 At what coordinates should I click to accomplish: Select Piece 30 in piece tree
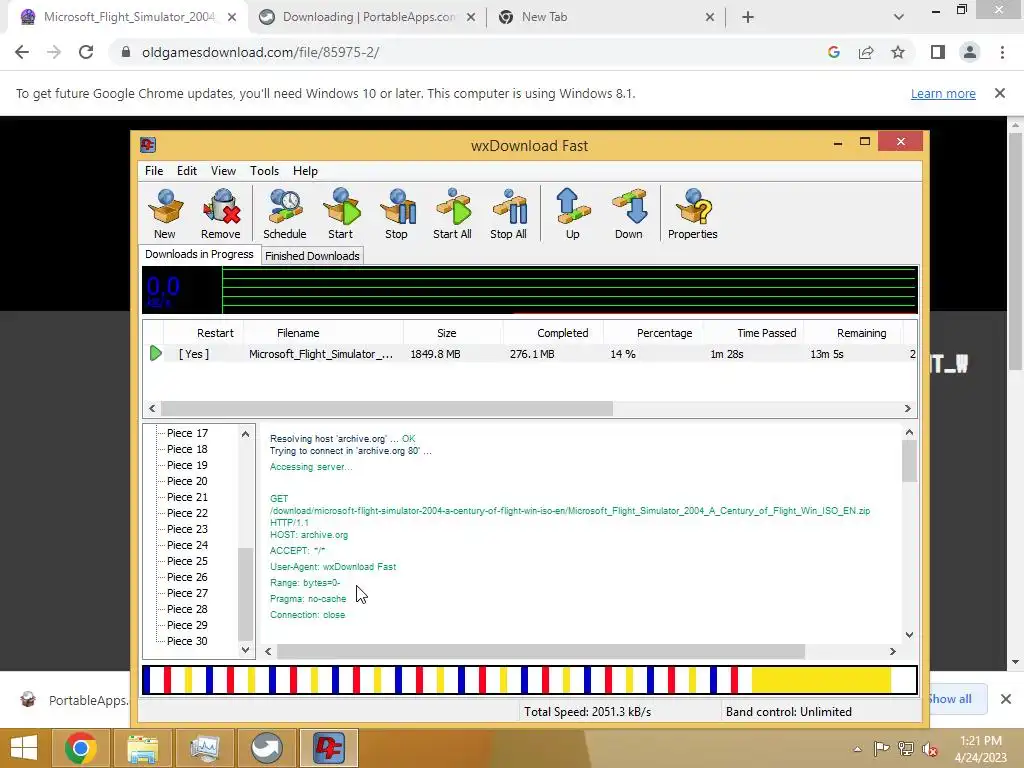tap(187, 641)
